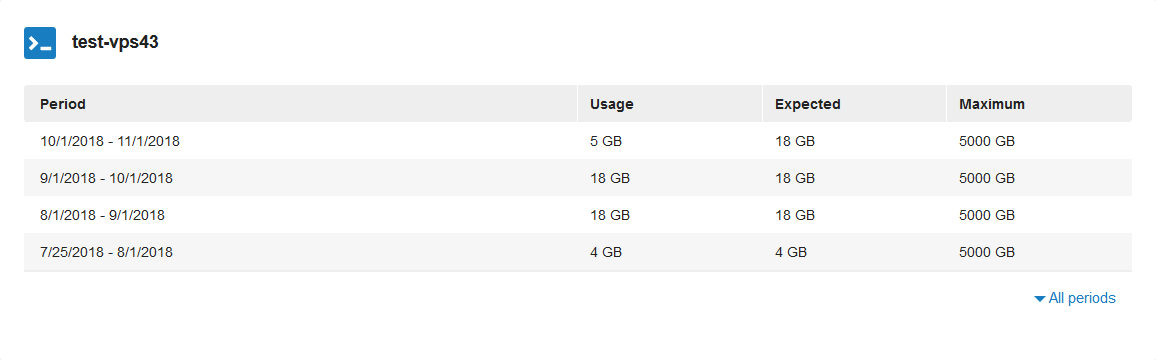Click the 5000 GB maximum in last row
1156x360 pixels.
[x=987, y=252]
